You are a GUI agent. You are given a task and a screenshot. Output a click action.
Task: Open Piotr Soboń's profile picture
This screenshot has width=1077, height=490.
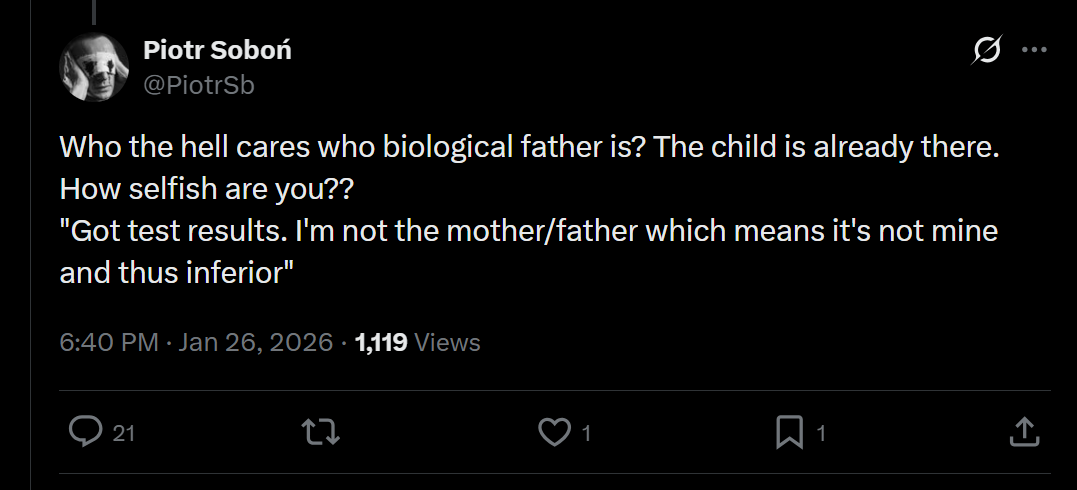(x=94, y=67)
